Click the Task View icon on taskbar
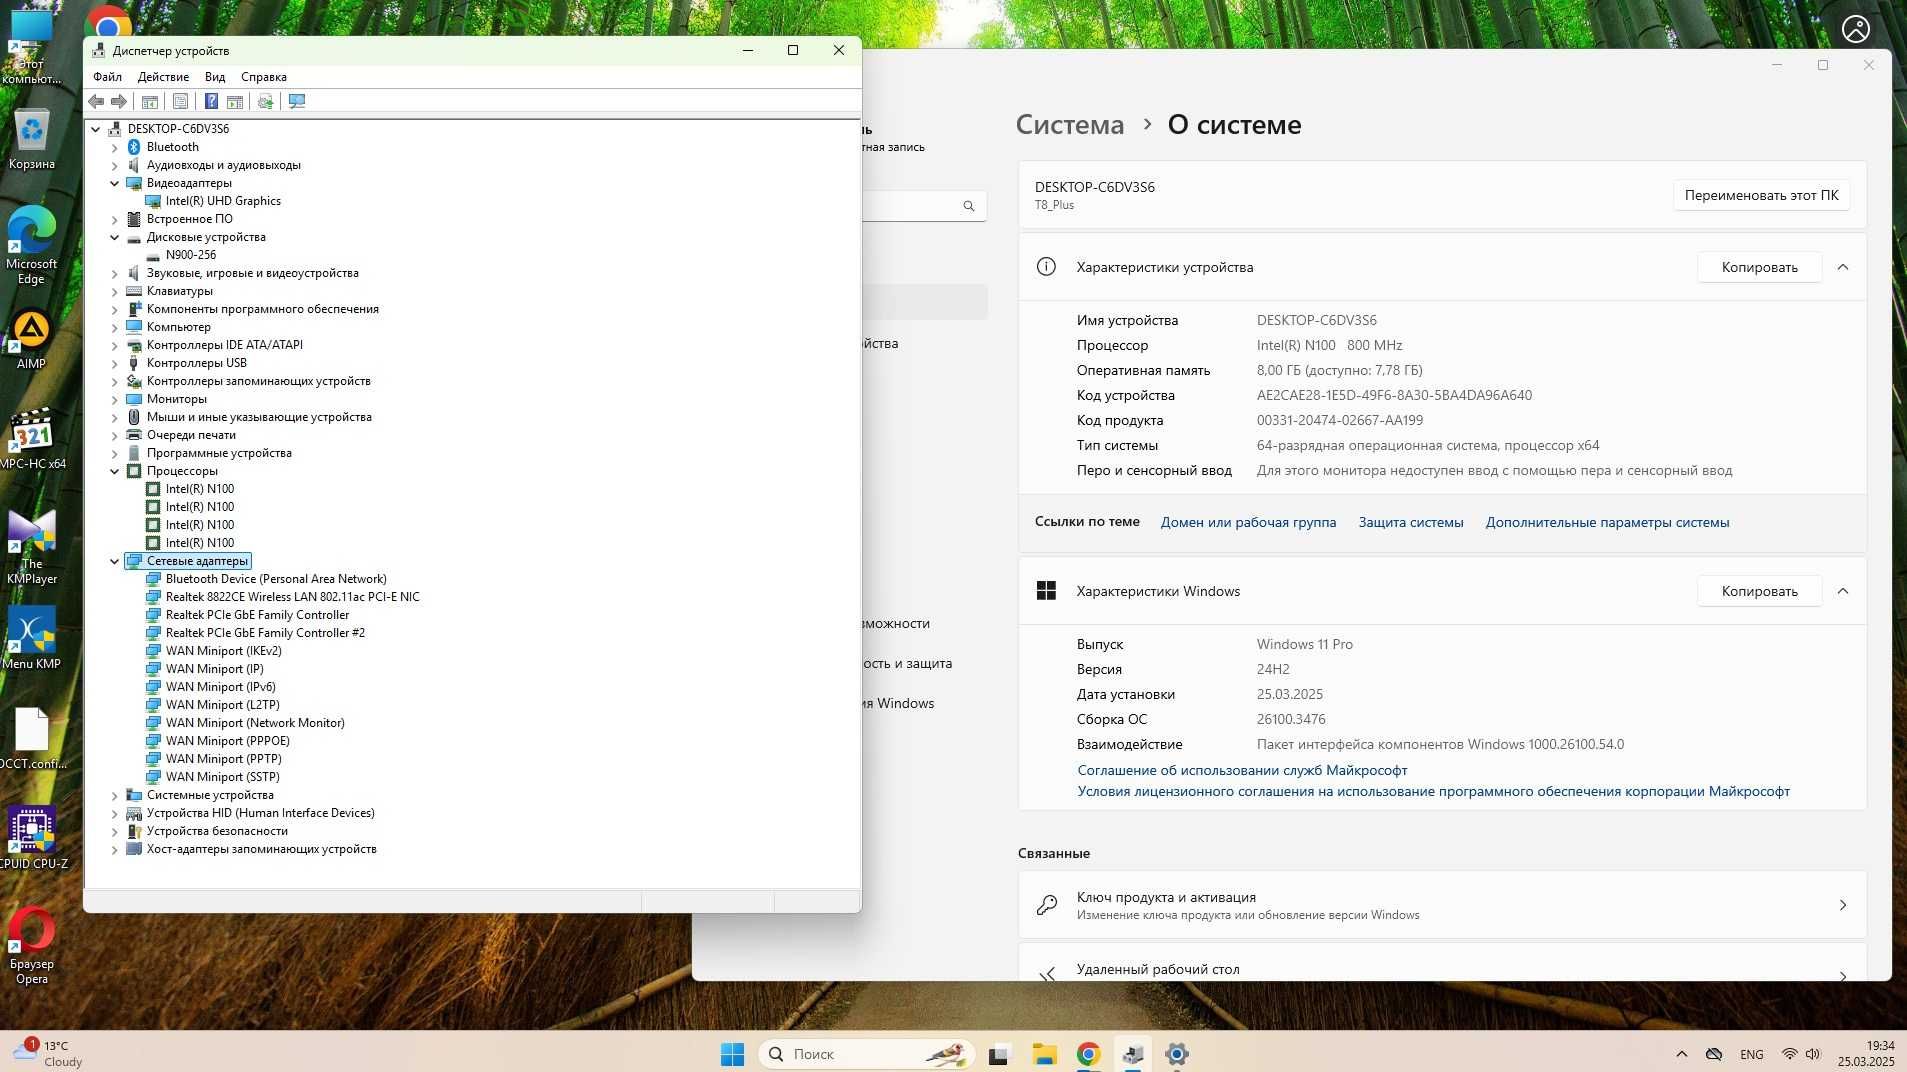The width and height of the screenshot is (1907, 1072). click(999, 1054)
